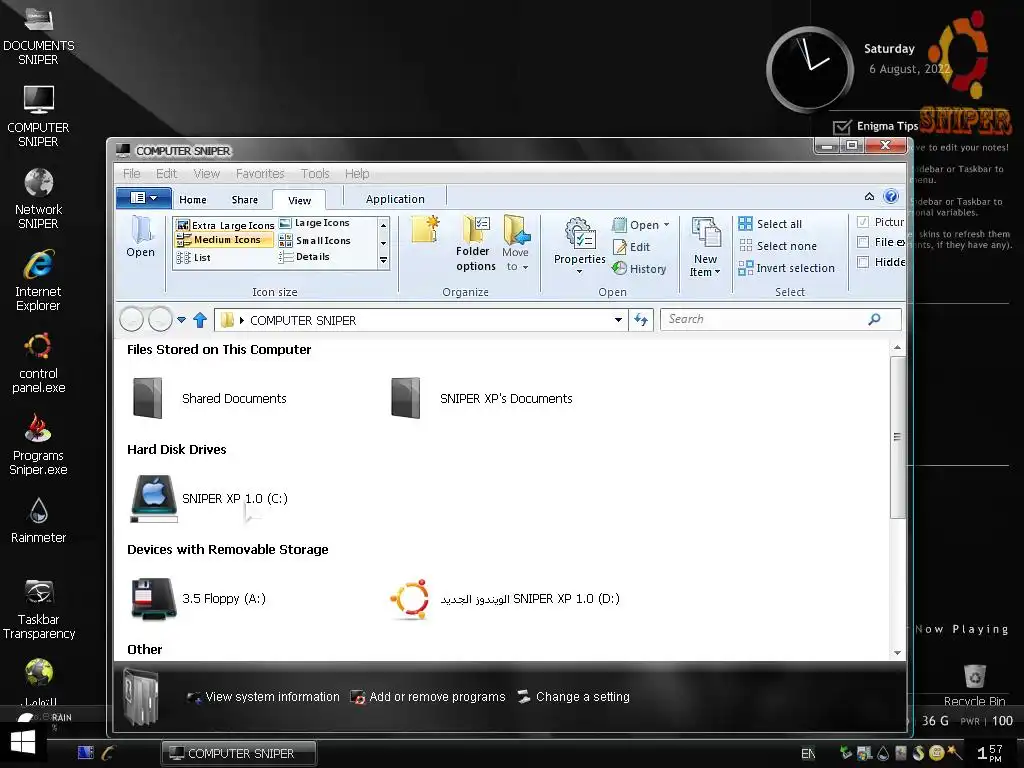Image resolution: width=1024 pixels, height=768 pixels.
Task: Click the water drop Rainmeter tray icon
Action: (x=883, y=753)
